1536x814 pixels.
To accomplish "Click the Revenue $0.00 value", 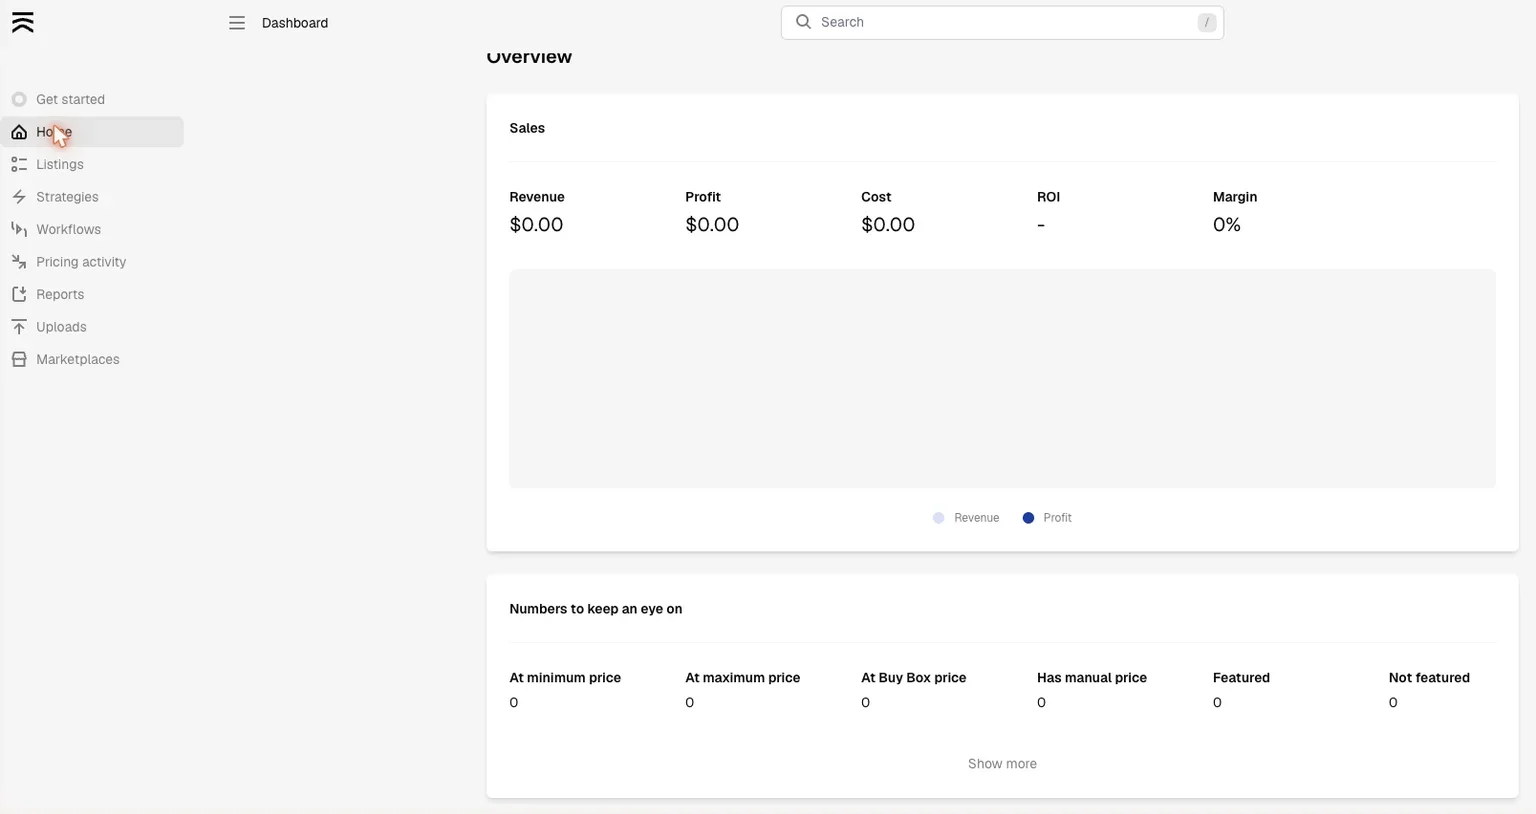I will pyautogui.click(x=536, y=225).
